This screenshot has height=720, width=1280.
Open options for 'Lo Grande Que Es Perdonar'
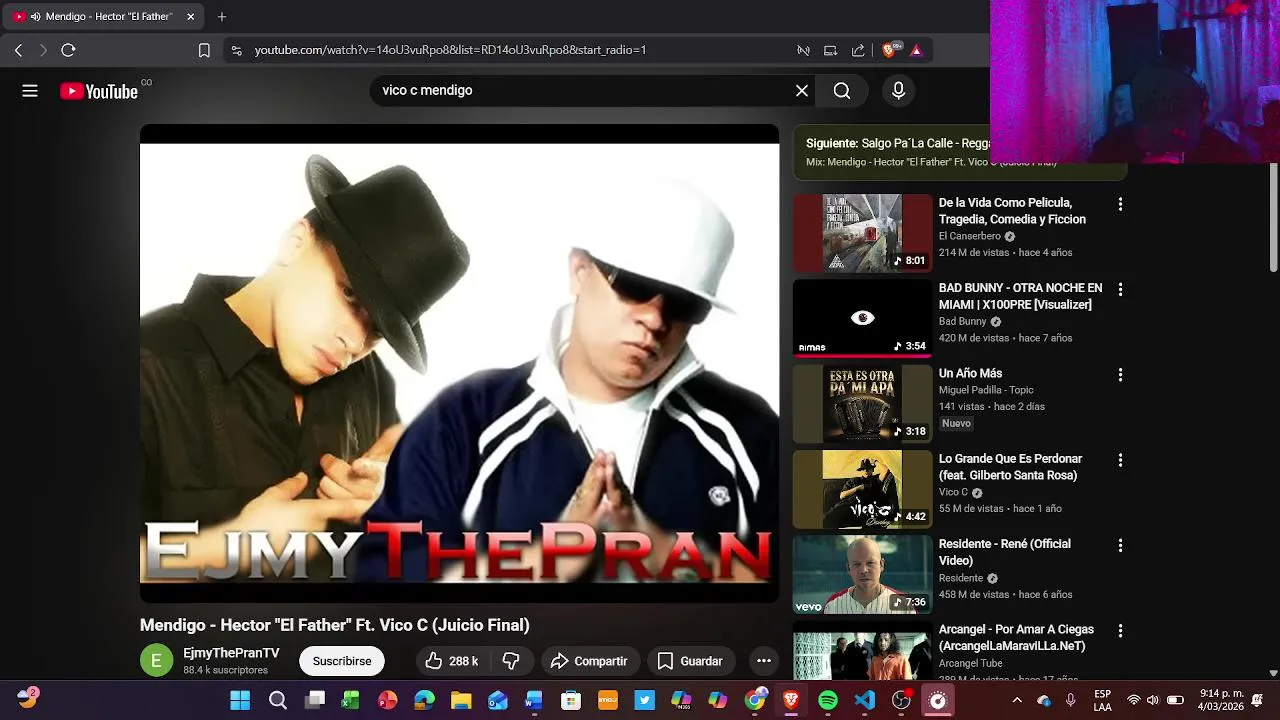(1120, 460)
